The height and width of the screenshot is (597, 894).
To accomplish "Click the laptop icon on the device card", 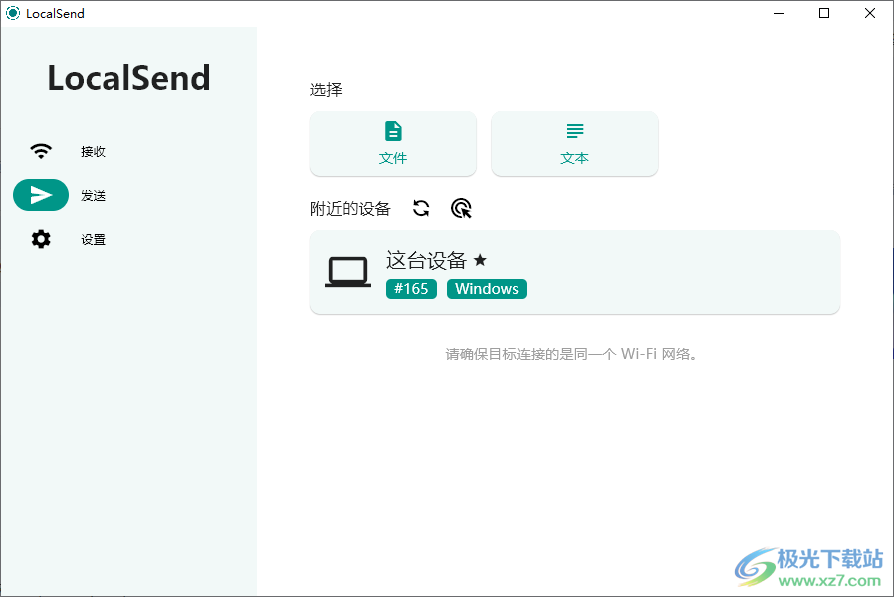I will click(347, 272).
